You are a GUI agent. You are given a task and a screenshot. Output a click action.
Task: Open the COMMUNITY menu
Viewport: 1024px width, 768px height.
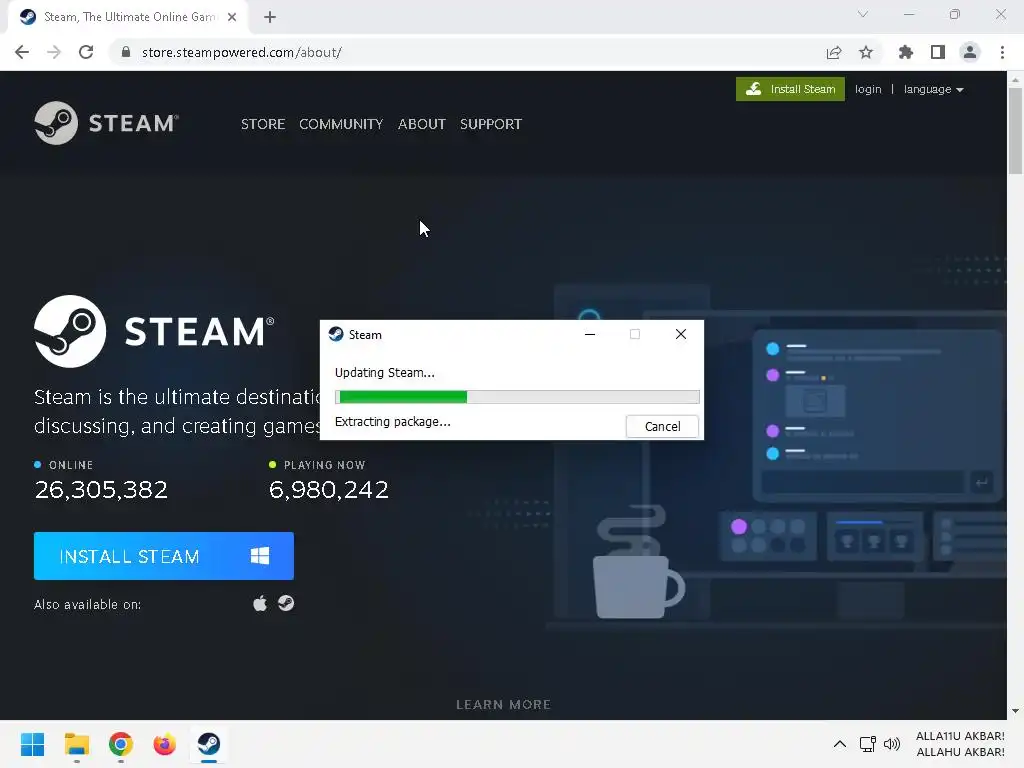point(341,124)
